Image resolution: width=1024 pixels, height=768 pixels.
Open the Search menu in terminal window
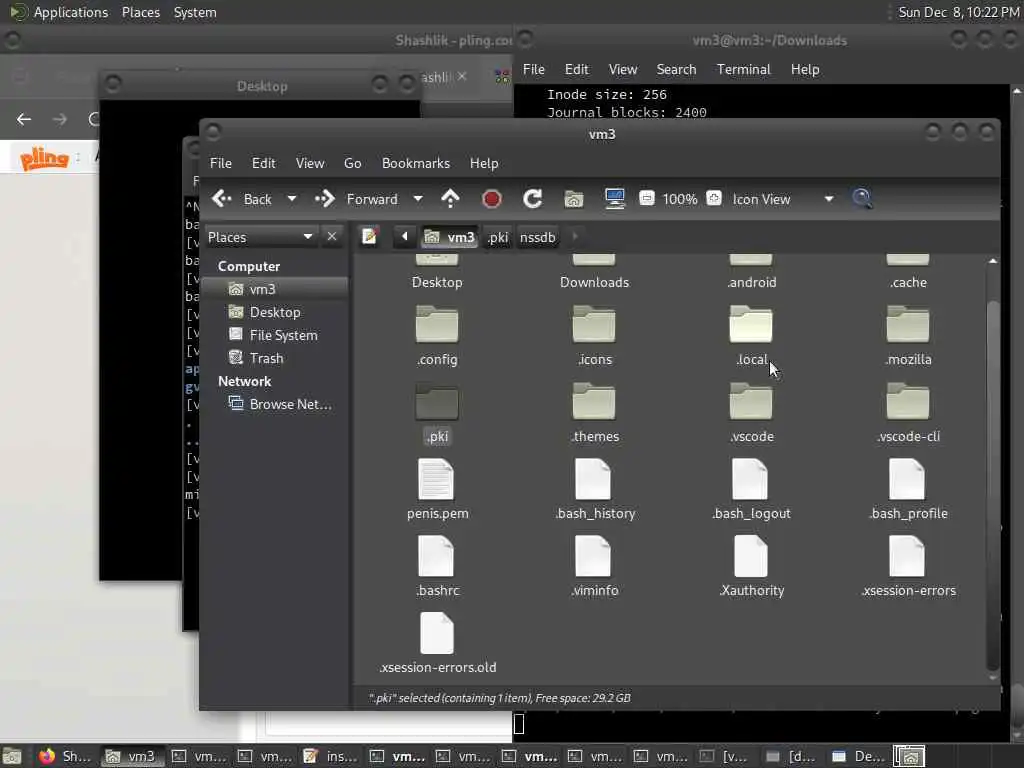676,69
